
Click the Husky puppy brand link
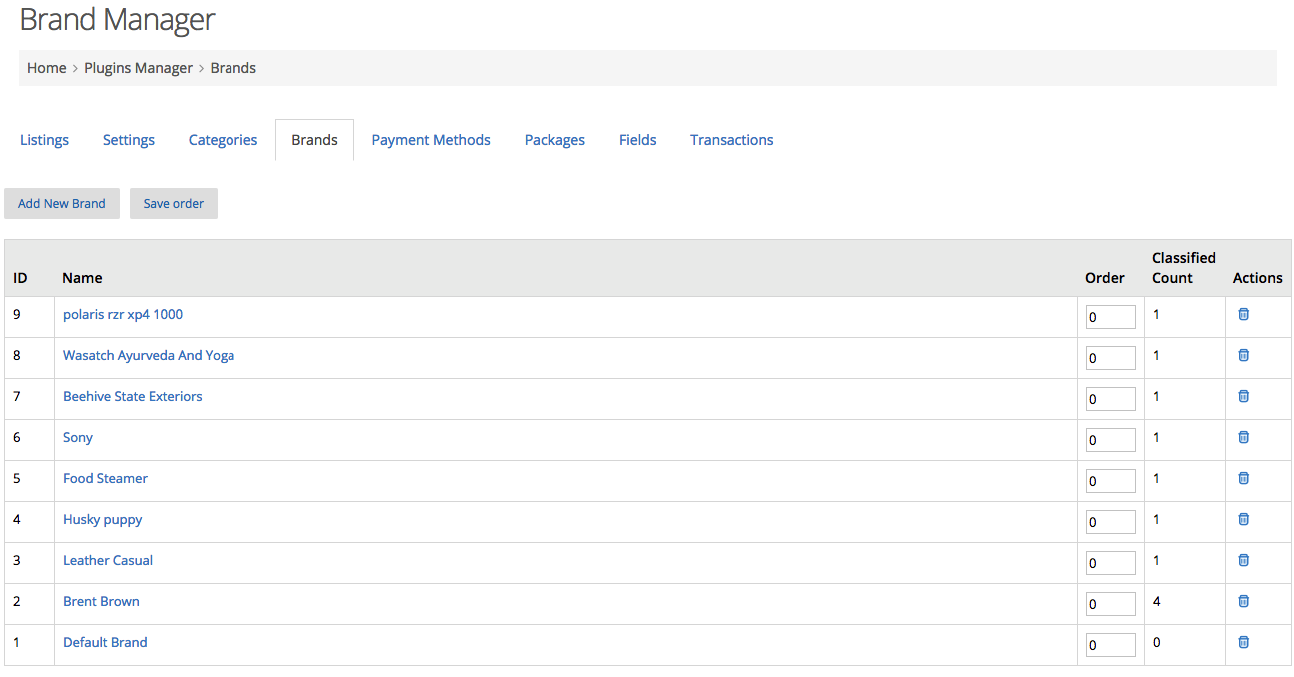tap(103, 519)
